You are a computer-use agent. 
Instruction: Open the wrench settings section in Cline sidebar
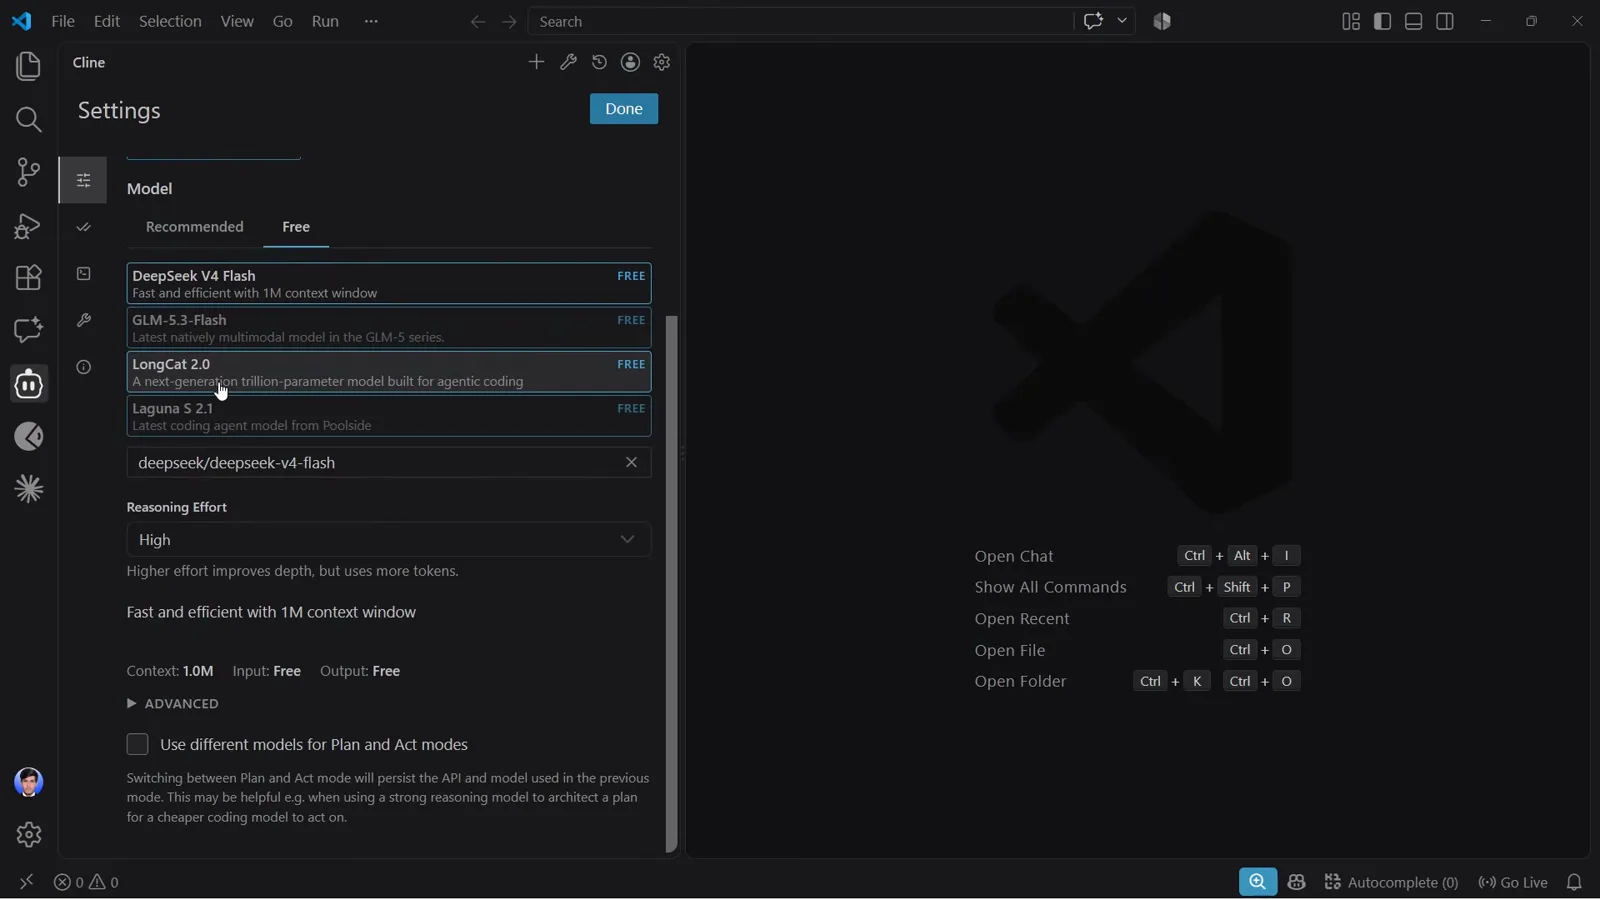tap(84, 321)
